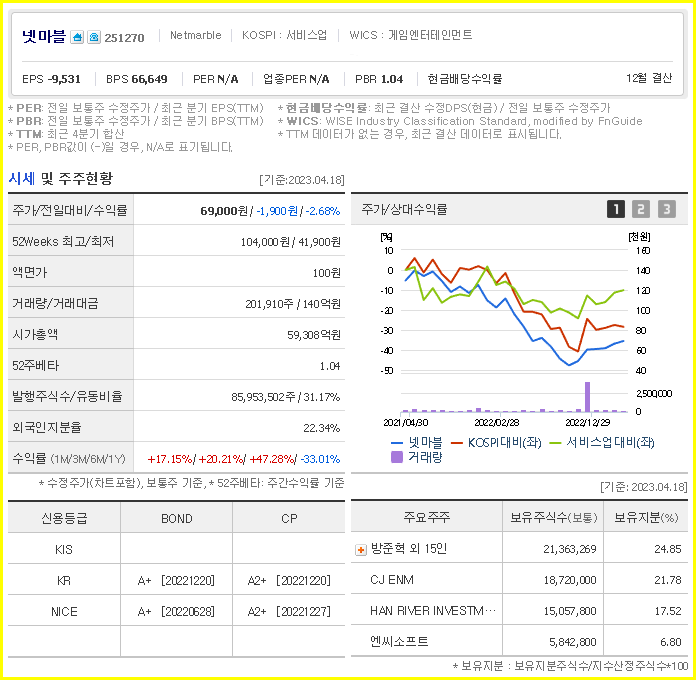Select the -33.01% 1Y return
The image size is (696, 680).
pyautogui.click(x=320, y=459)
